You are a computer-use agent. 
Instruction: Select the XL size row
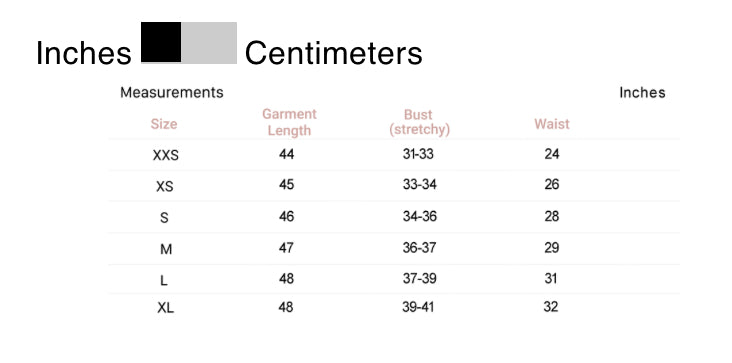coord(394,308)
